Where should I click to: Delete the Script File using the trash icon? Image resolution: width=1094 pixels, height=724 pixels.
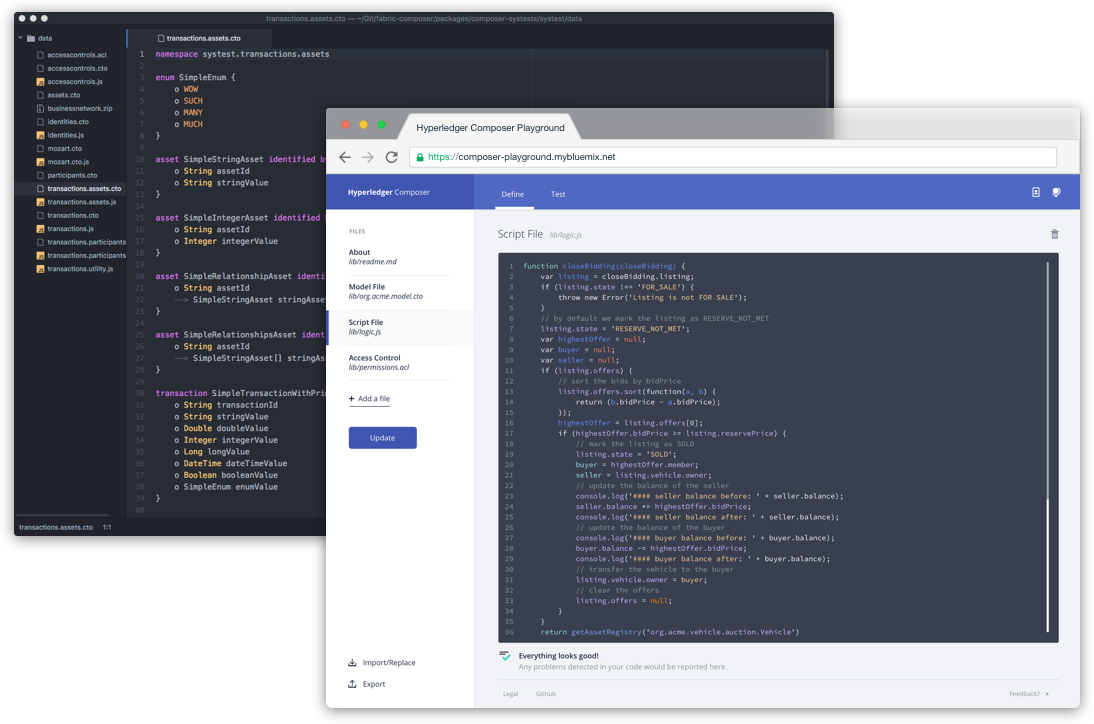[1054, 233]
